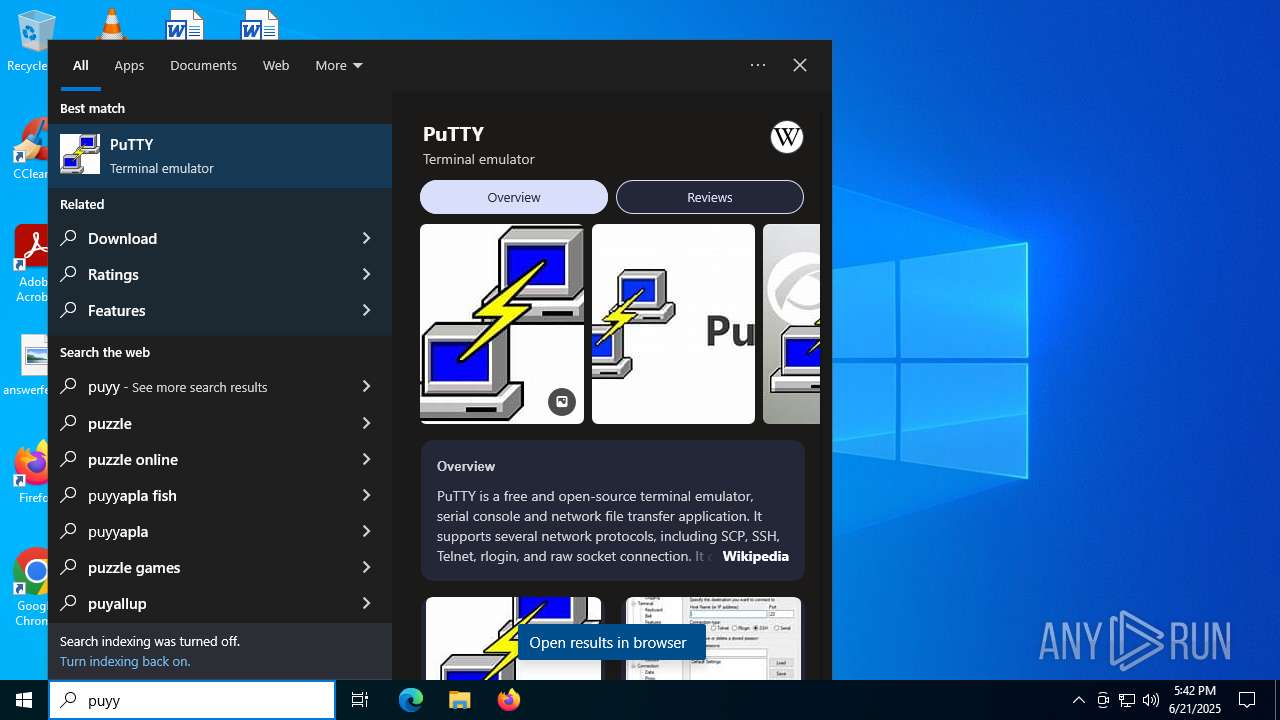This screenshot has height=720, width=1280.
Task: Select the All search tab
Action: 80,65
